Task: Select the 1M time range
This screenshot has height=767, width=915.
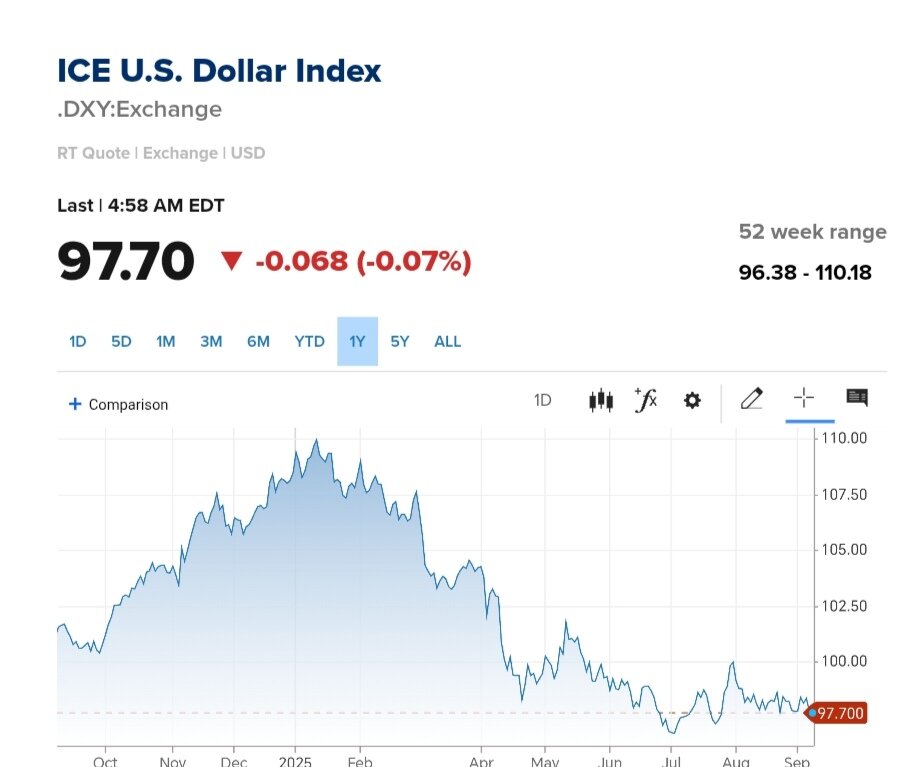Action: (166, 342)
